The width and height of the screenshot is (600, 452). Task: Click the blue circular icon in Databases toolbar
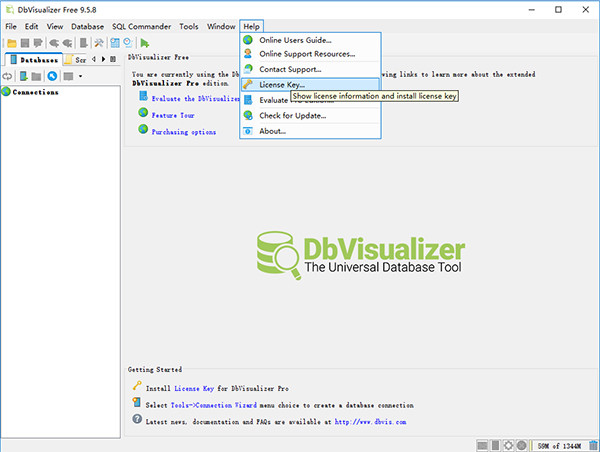click(x=52, y=76)
